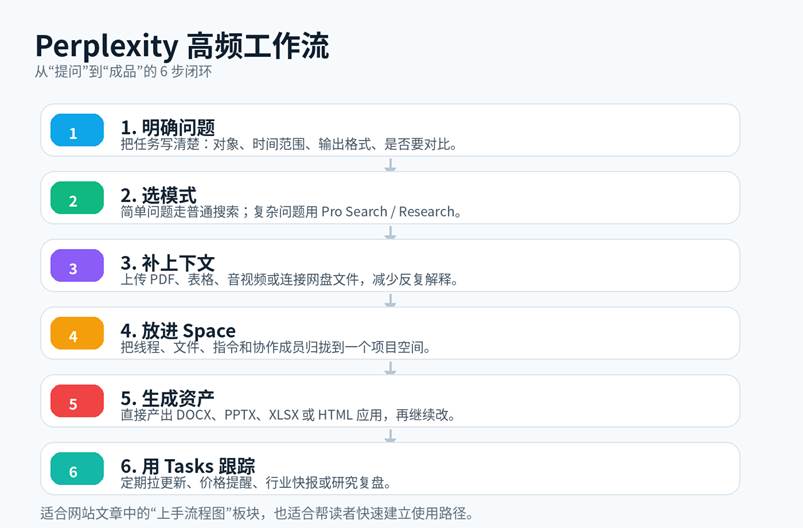Select the "2. 选模式" step heading
Viewport: 803px width, 528px height.
[x=158, y=195]
